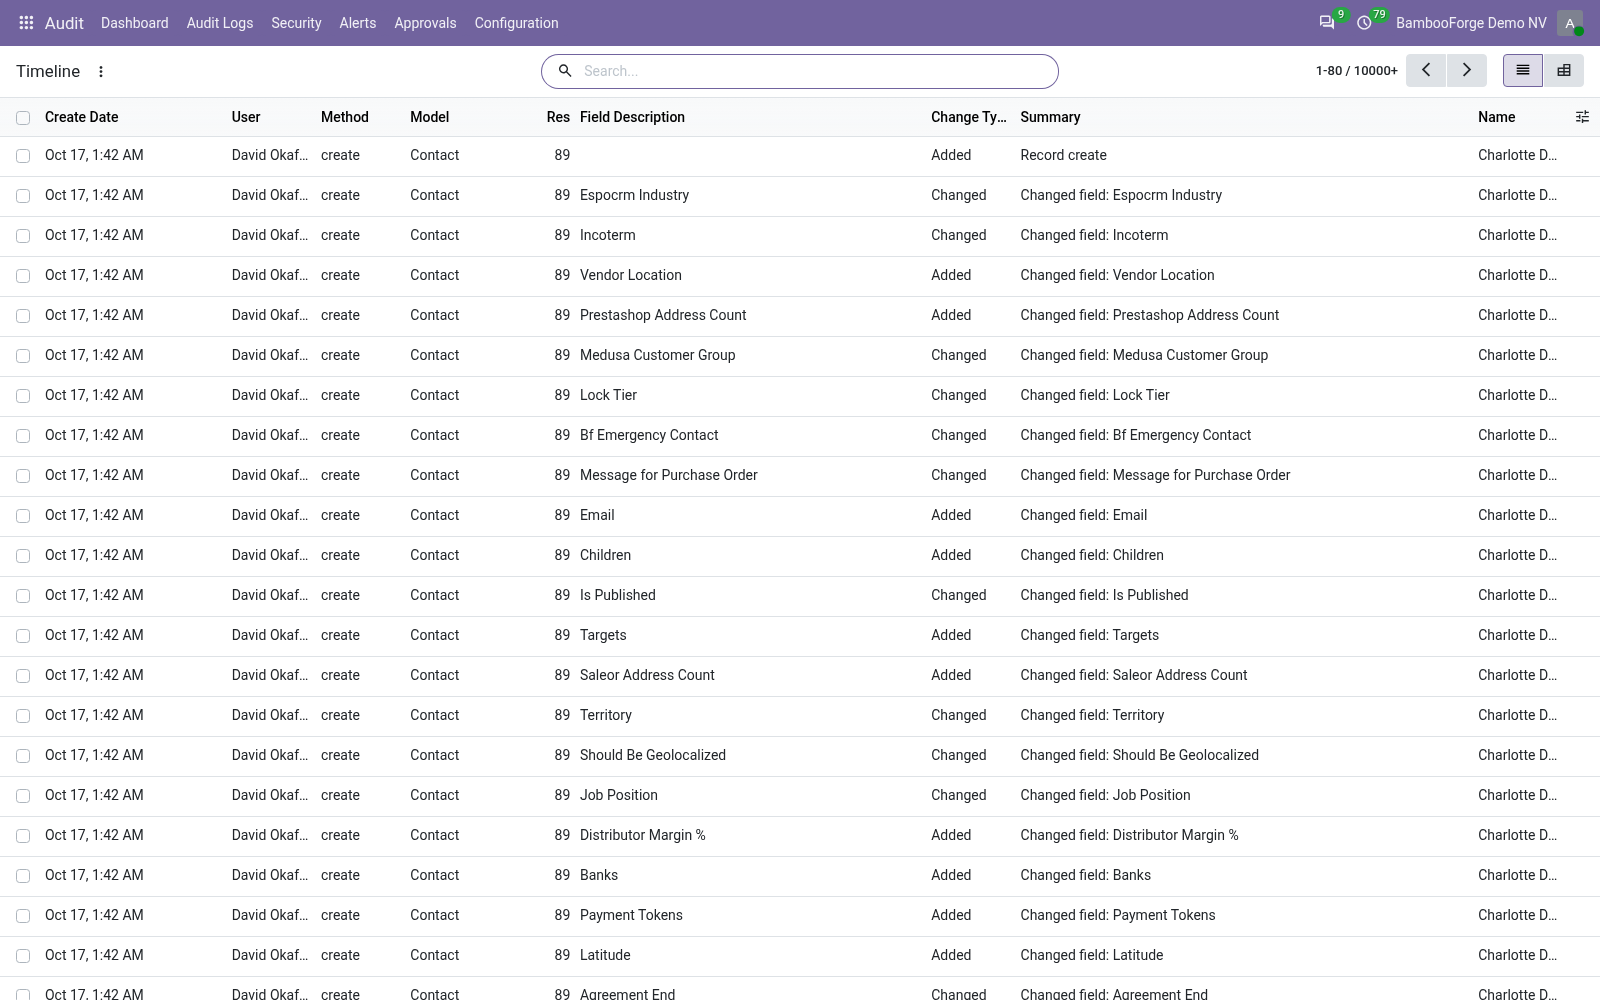
Task: Click summary 'Changed field: Saleor Address Count'
Action: pyautogui.click(x=1134, y=675)
